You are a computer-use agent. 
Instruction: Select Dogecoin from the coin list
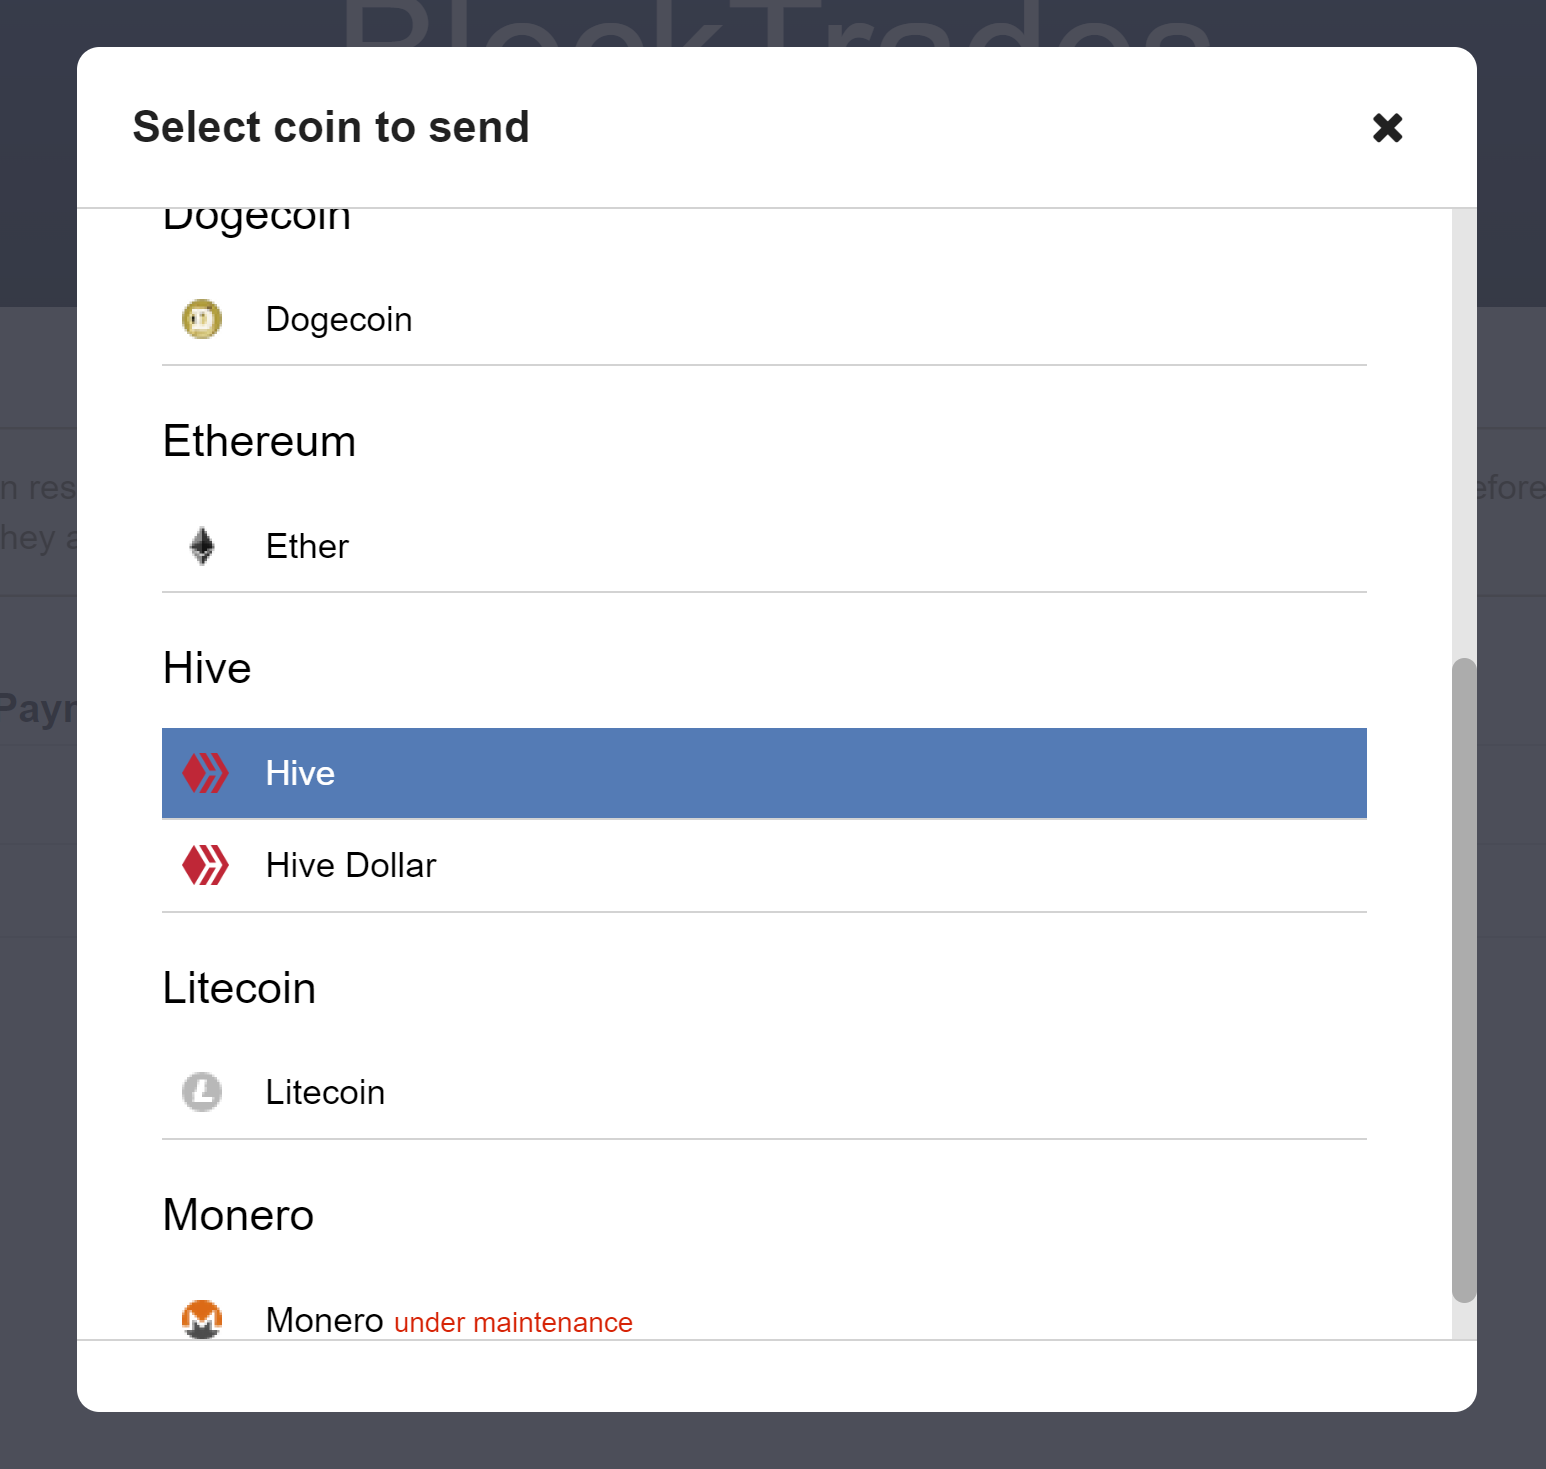pyautogui.click(x=764, y=320)
